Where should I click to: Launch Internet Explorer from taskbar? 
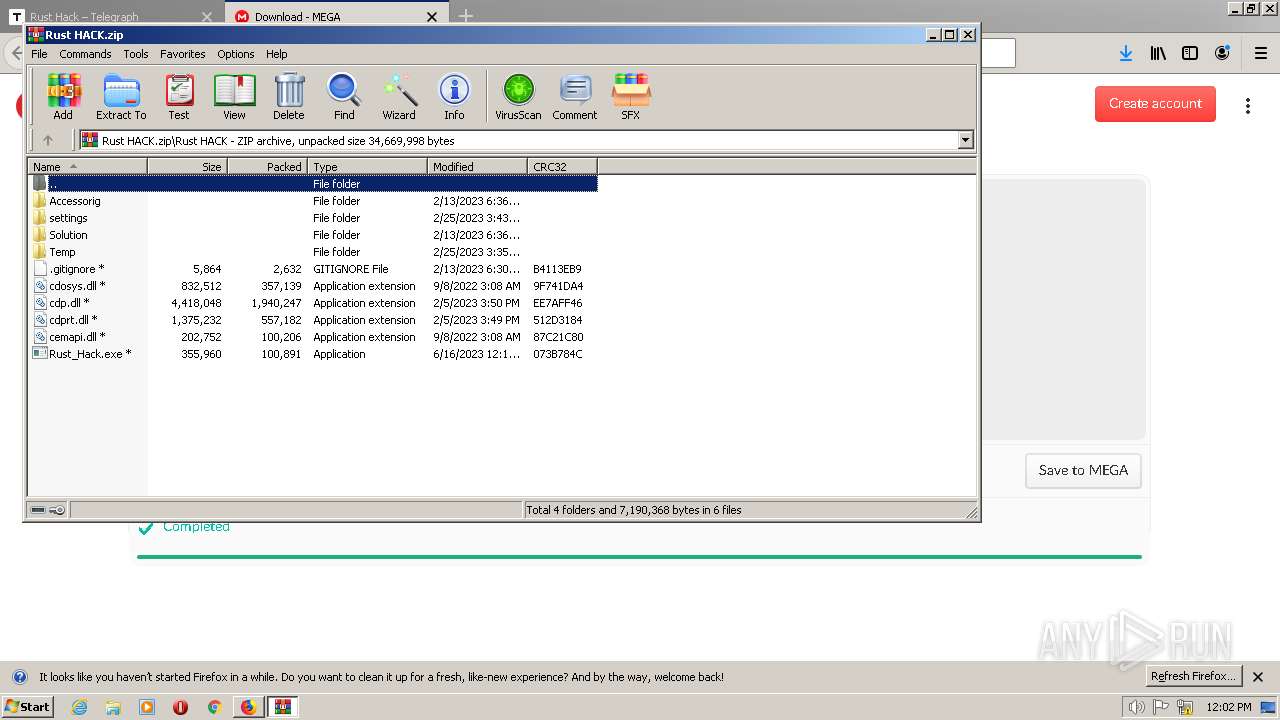pyautogui.click(x=80, y=707)
